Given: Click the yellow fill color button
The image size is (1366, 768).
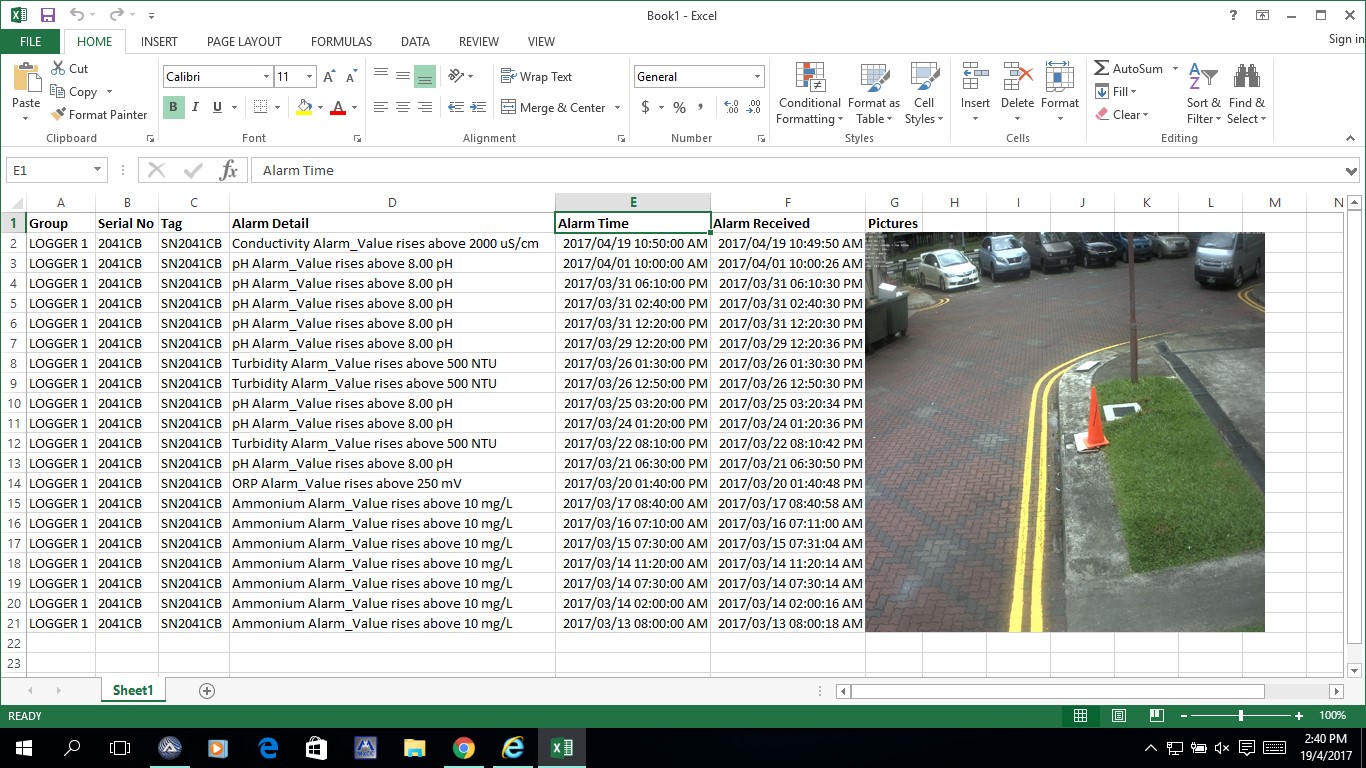Looking at the screenshot, I should [x=304, y=107].
